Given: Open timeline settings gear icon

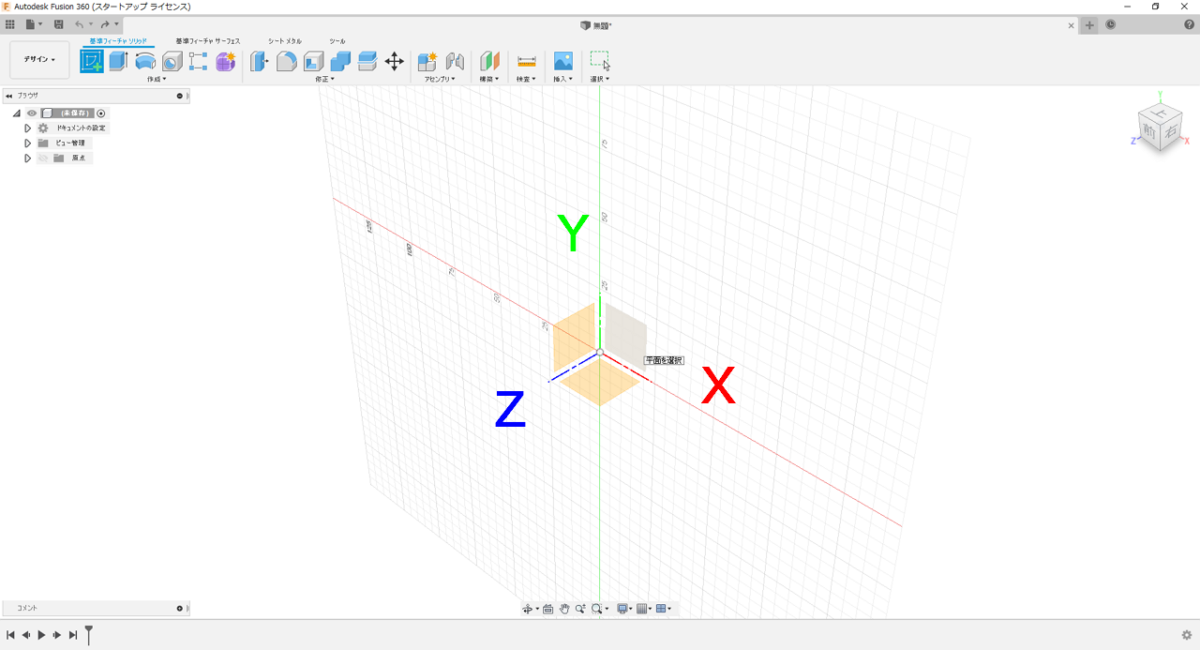Looking at the screenshot, I should coord(1187,634).
